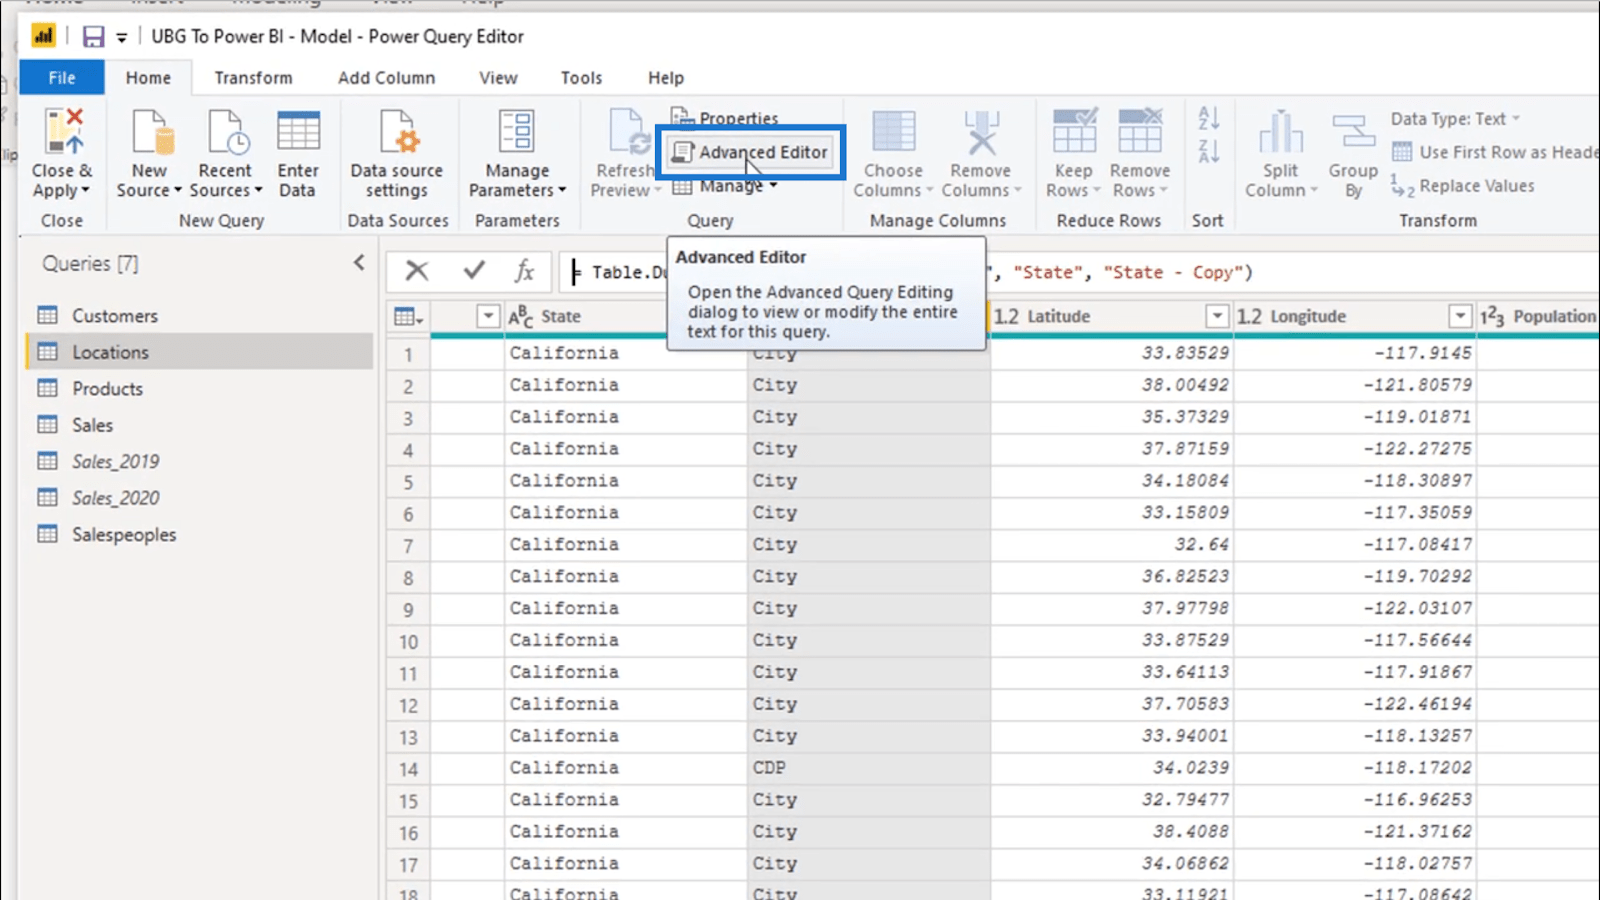1600x900 pixels.
Task: Open the View tab
Action: [498, 78]
